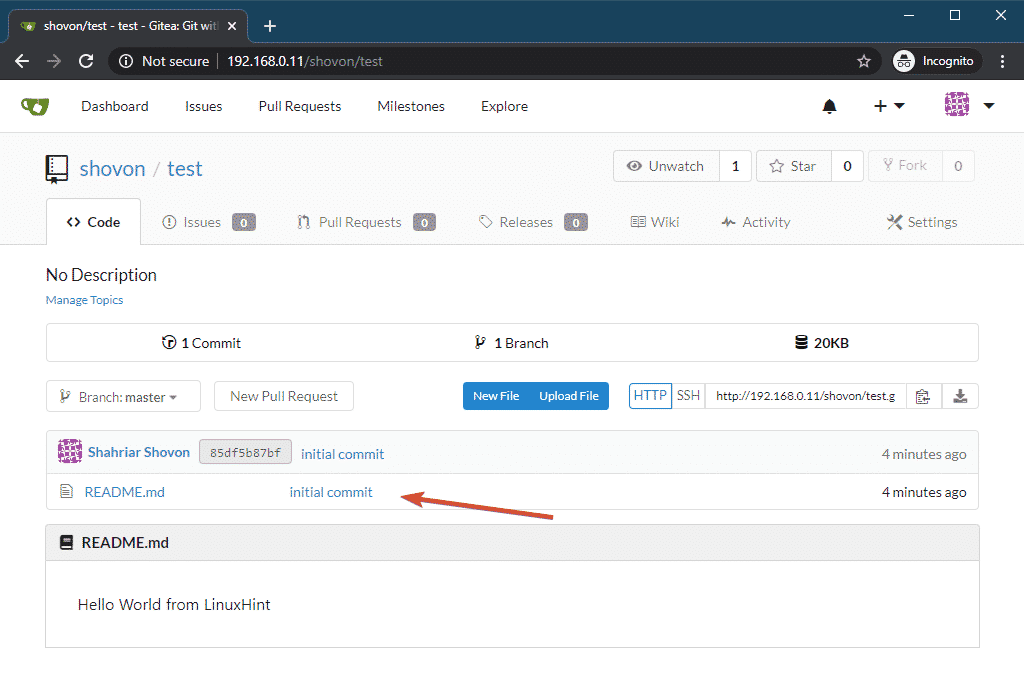Open the README.md row's initial commit link
The height and width of the screenshot is (677, 1024).
click(331, 492)
